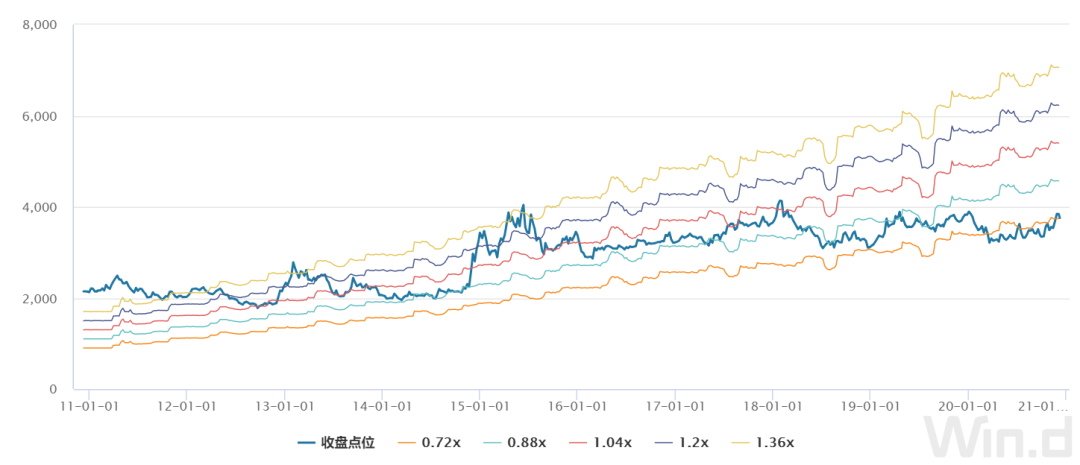Select the 11-01-01 x-axis date label
This screenshot has width=1080, height=465.
89,407
